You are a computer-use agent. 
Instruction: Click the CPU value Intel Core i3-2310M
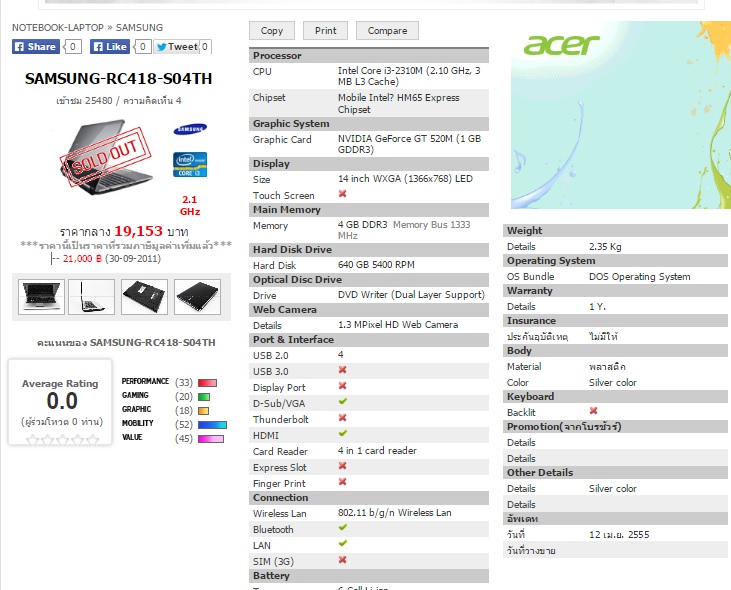(x=409, y=76)
